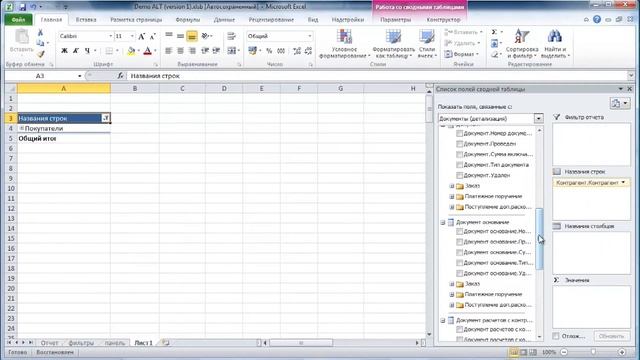Image resolution: width=640 pixels, height=360 pixels.
Task: Switch to the Формулы ribbon tab
Action: (x=187, y=20)
